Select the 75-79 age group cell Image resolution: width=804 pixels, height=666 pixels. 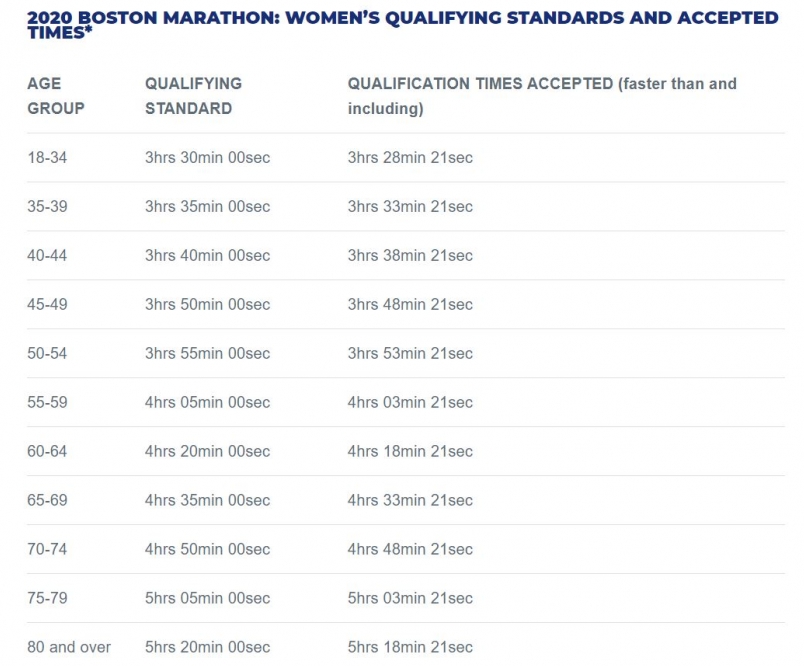[47, 598]
